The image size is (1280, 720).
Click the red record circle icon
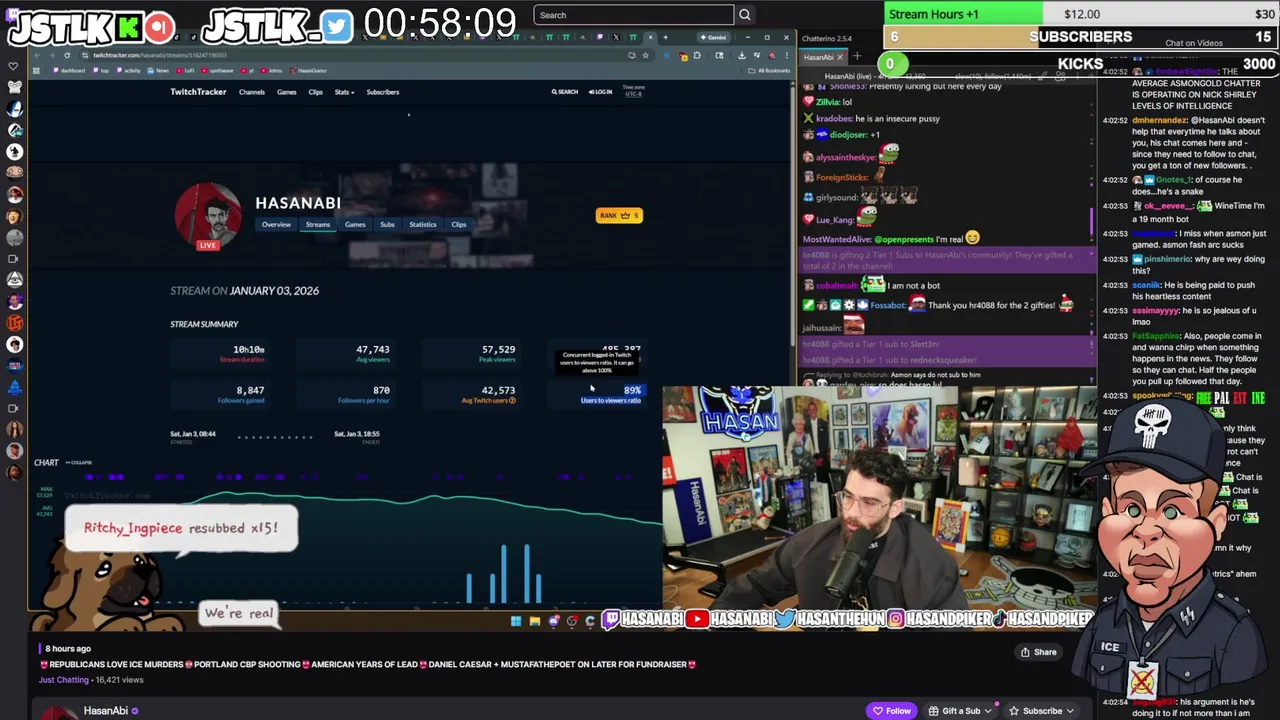coord(160,27)
